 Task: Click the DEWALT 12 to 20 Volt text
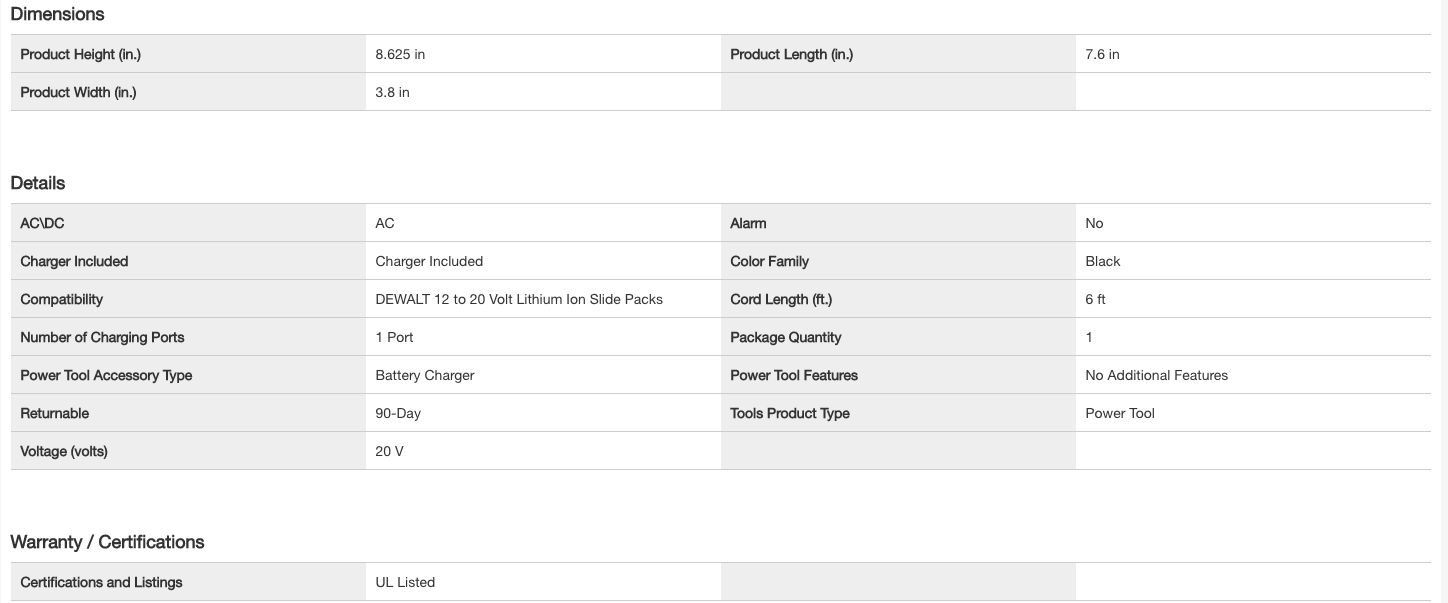point(518,299)
